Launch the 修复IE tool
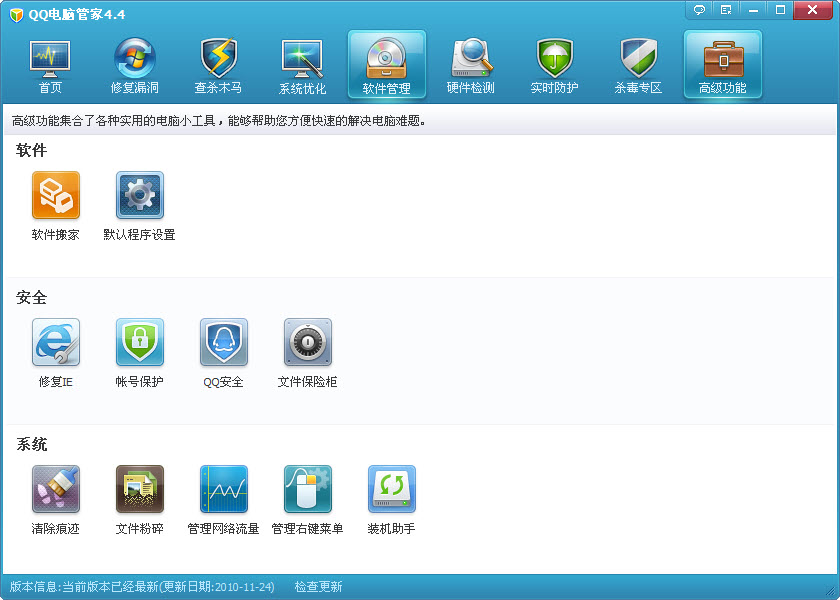The image size is (840, 600). [56, 342]
